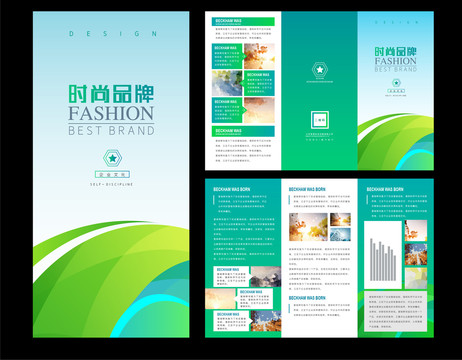462x360 pixels.
Task: Click the top green BECKHAM WAS header bar
Action: tap(243, 22)
